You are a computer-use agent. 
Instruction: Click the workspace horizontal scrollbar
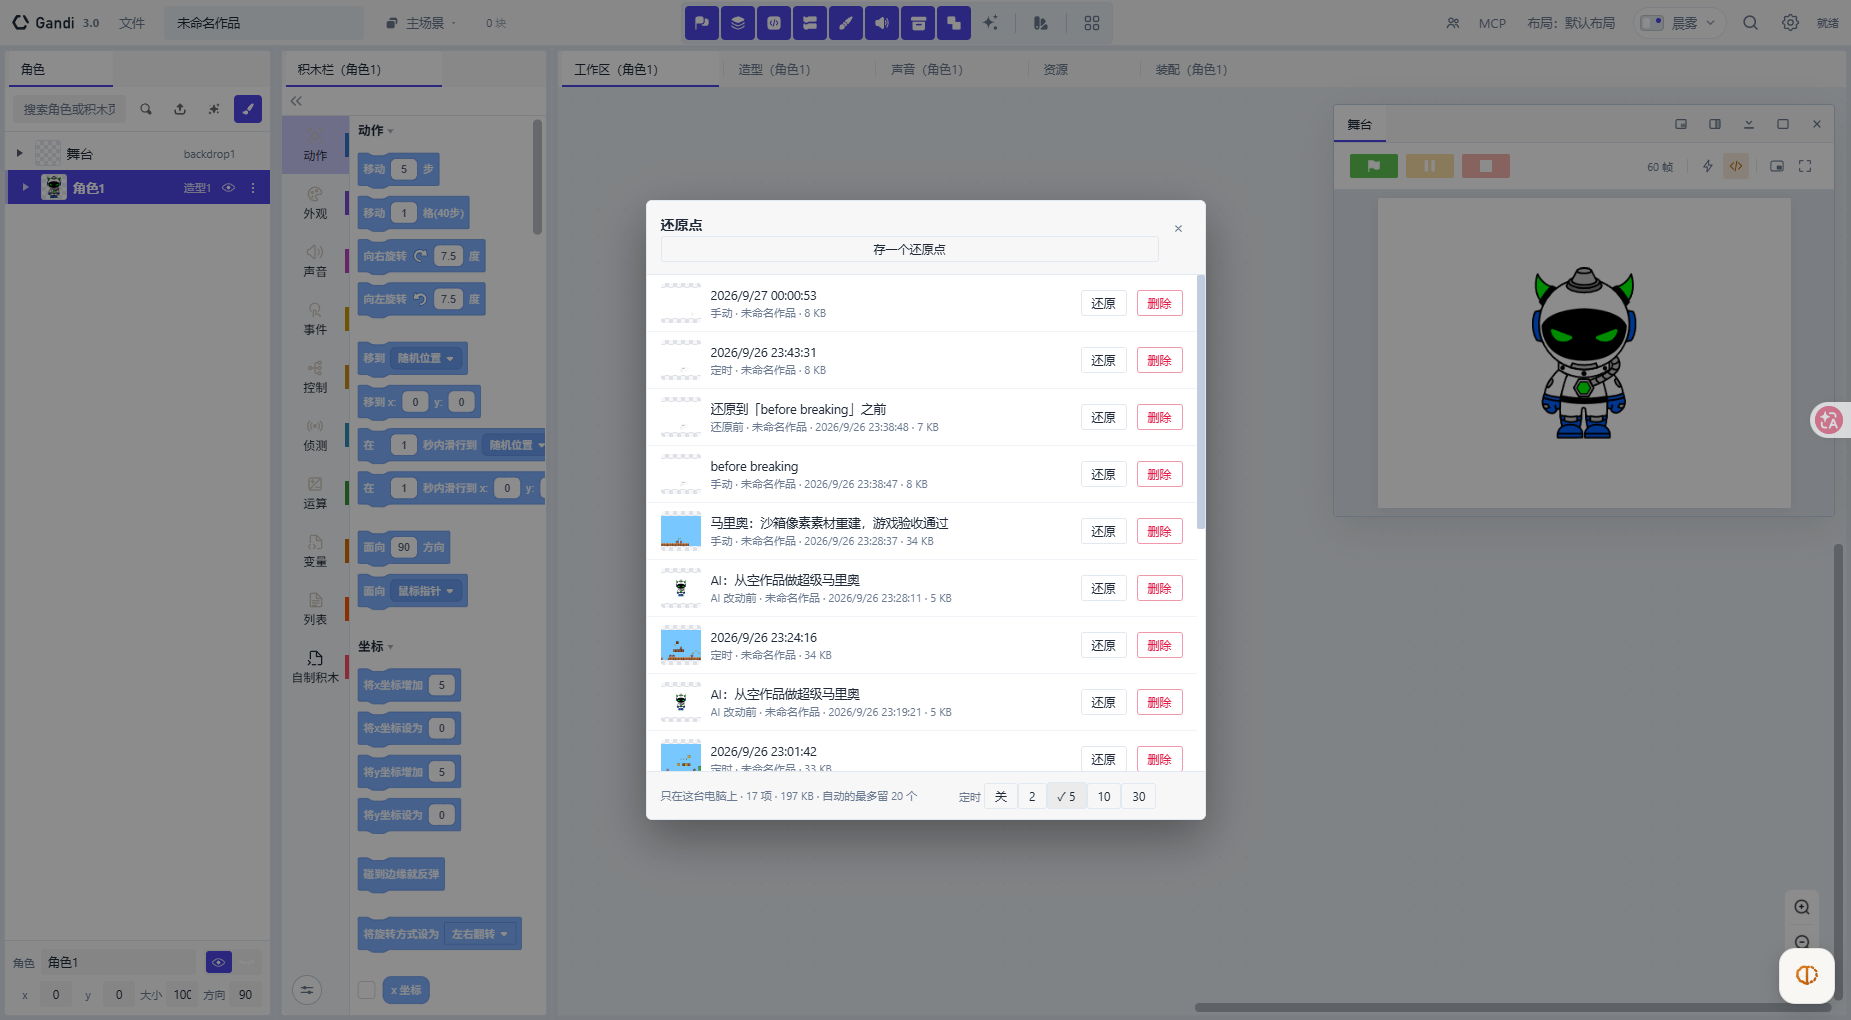click(x=1512, y=1007)
